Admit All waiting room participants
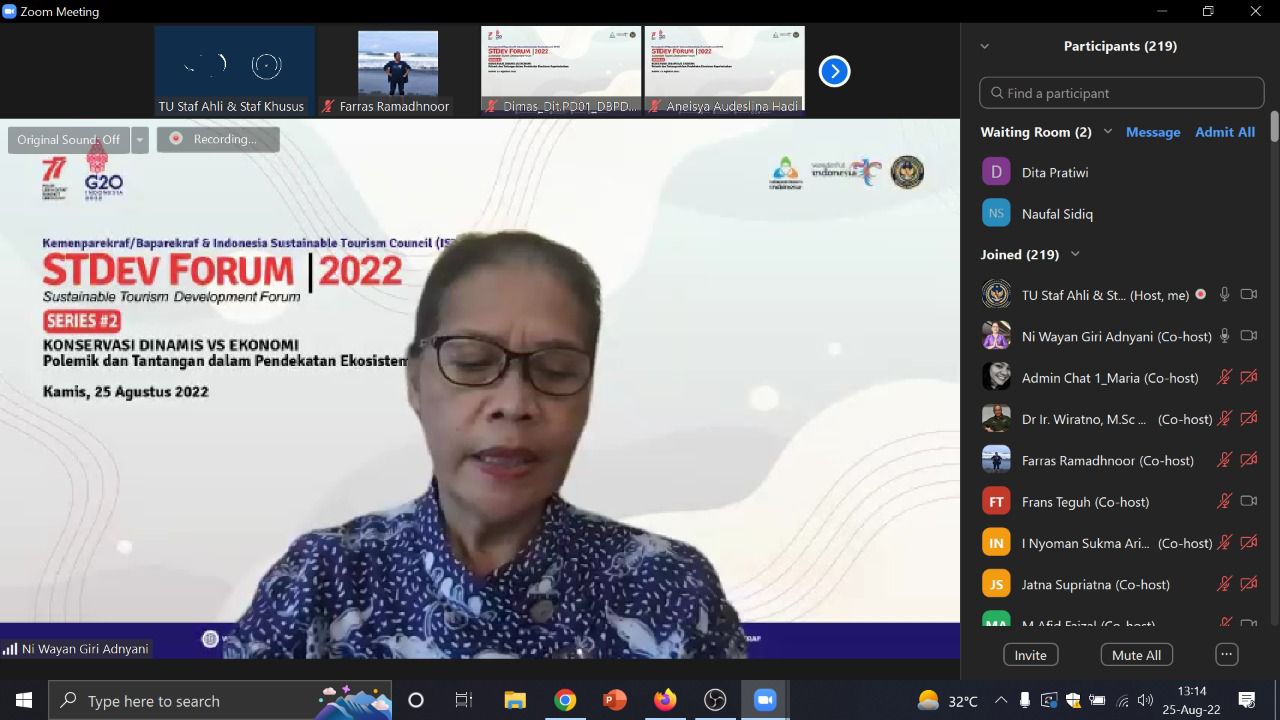 point(1225,132)
